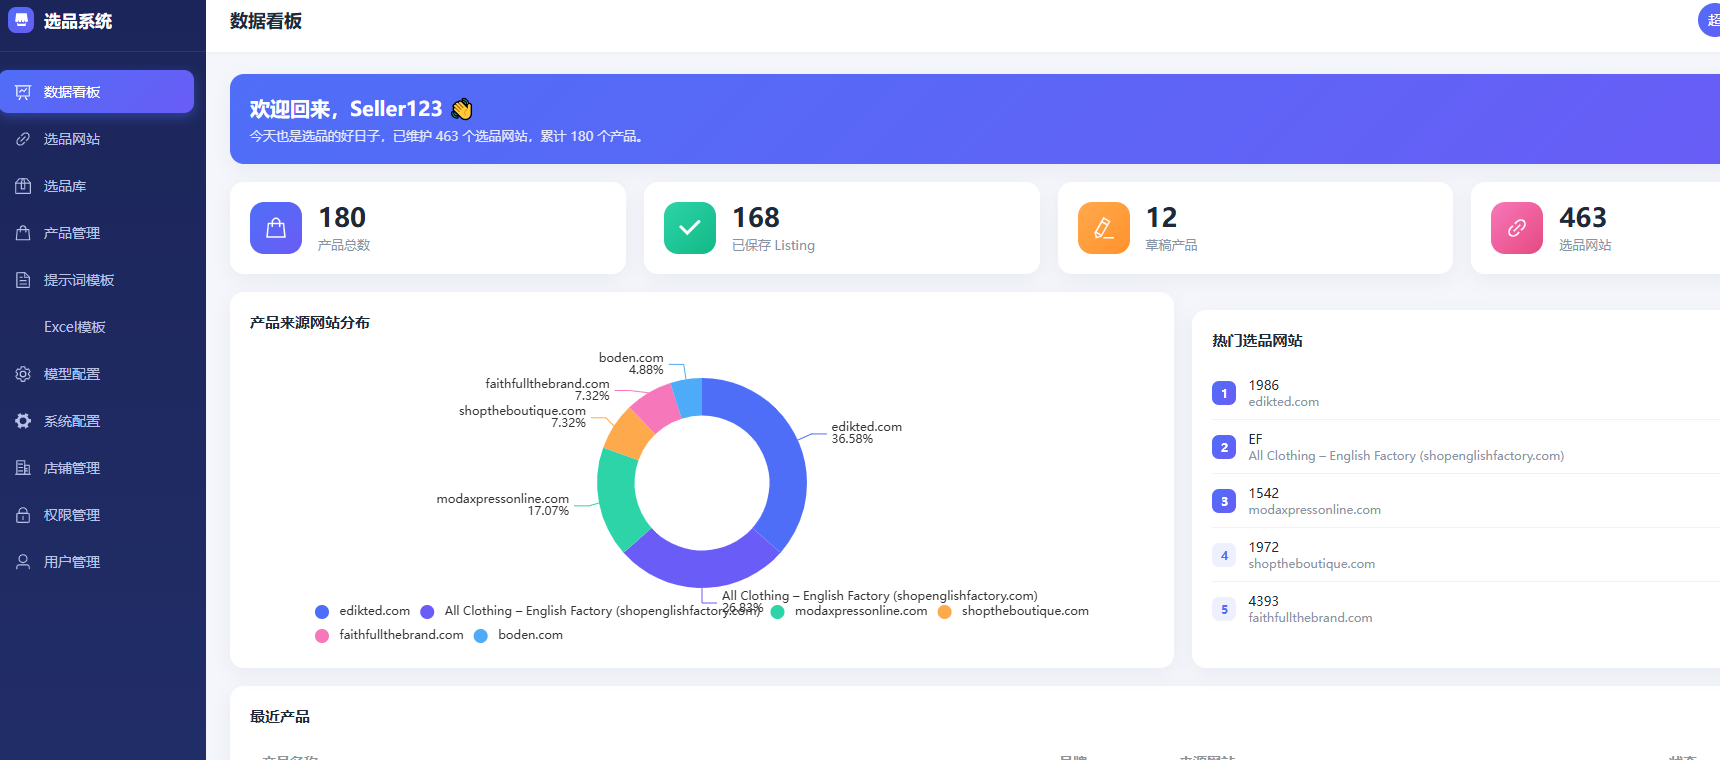
Task: Navigate to 产品管理 page
Action: click(97, 233)
